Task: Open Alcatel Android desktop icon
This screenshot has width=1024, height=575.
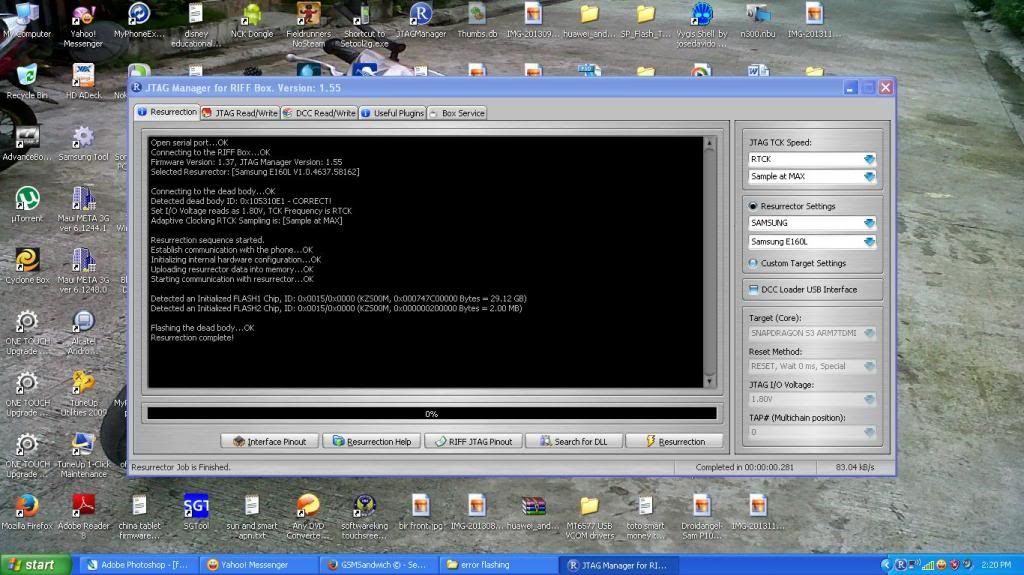Action: coord(83,332)
